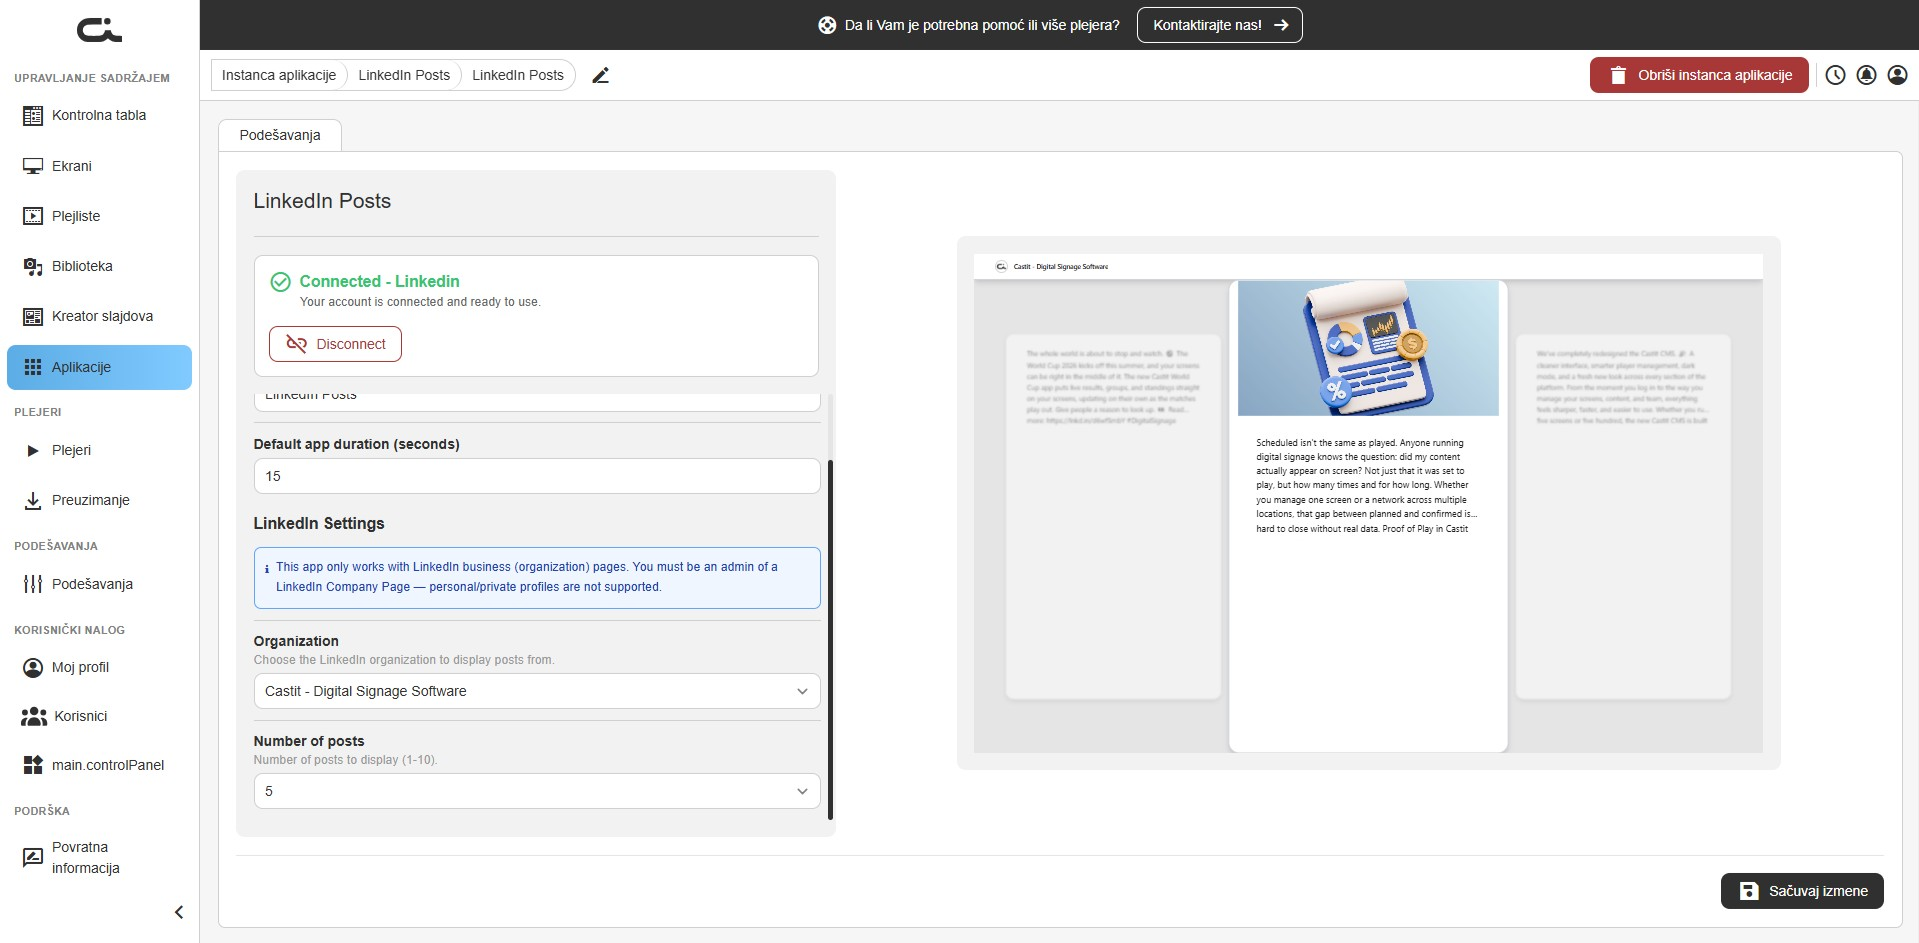The height and width of the screenshot is (943, 1919).
Task: Click the Castit logo in preview header
Action: pyautogui.click(x=1001, y=267)
